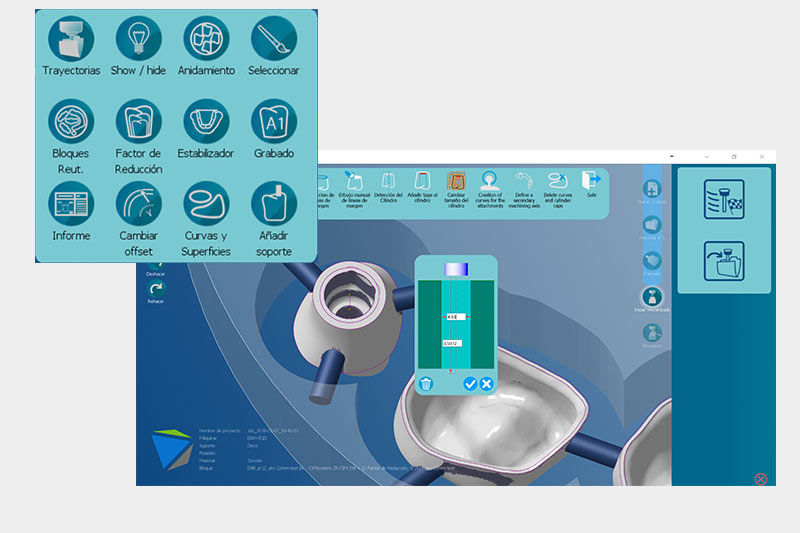Viewport: 800px width, 533px height.
Task: Click the export-to-folder icon in right panel
Action: [724, 261]
